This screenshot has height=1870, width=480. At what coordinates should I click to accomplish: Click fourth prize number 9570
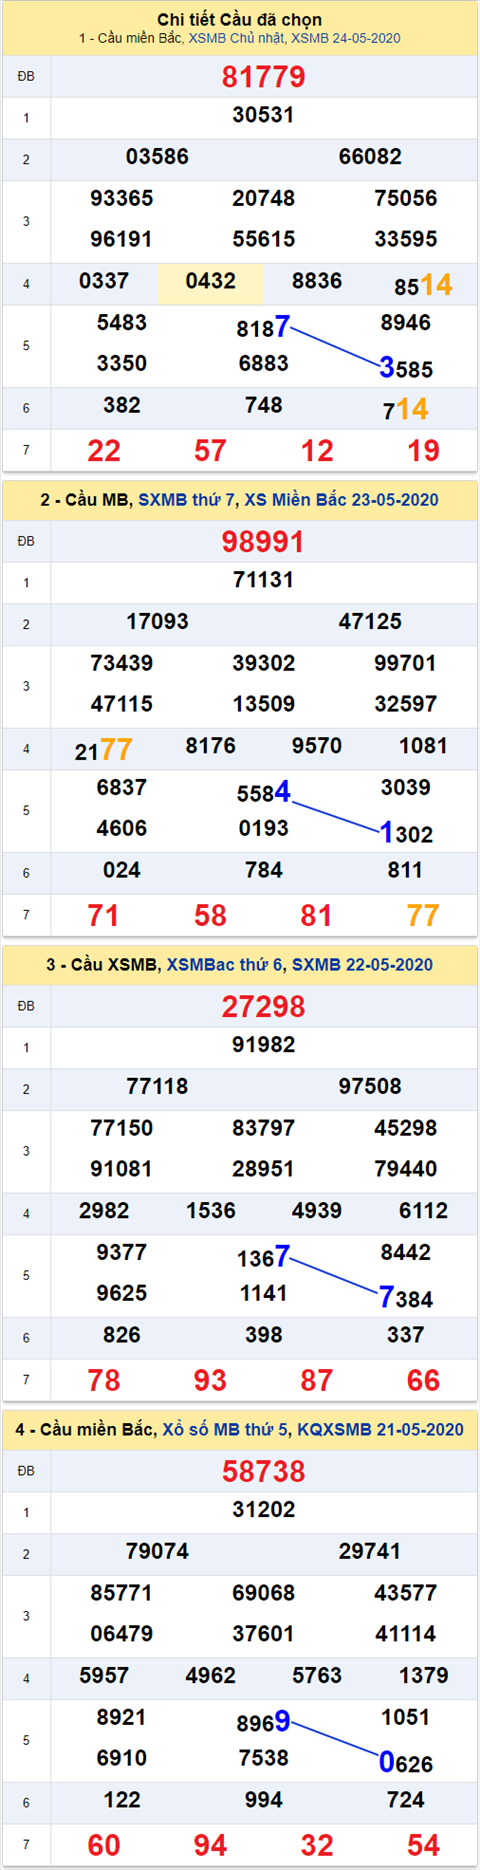point(317,746)
